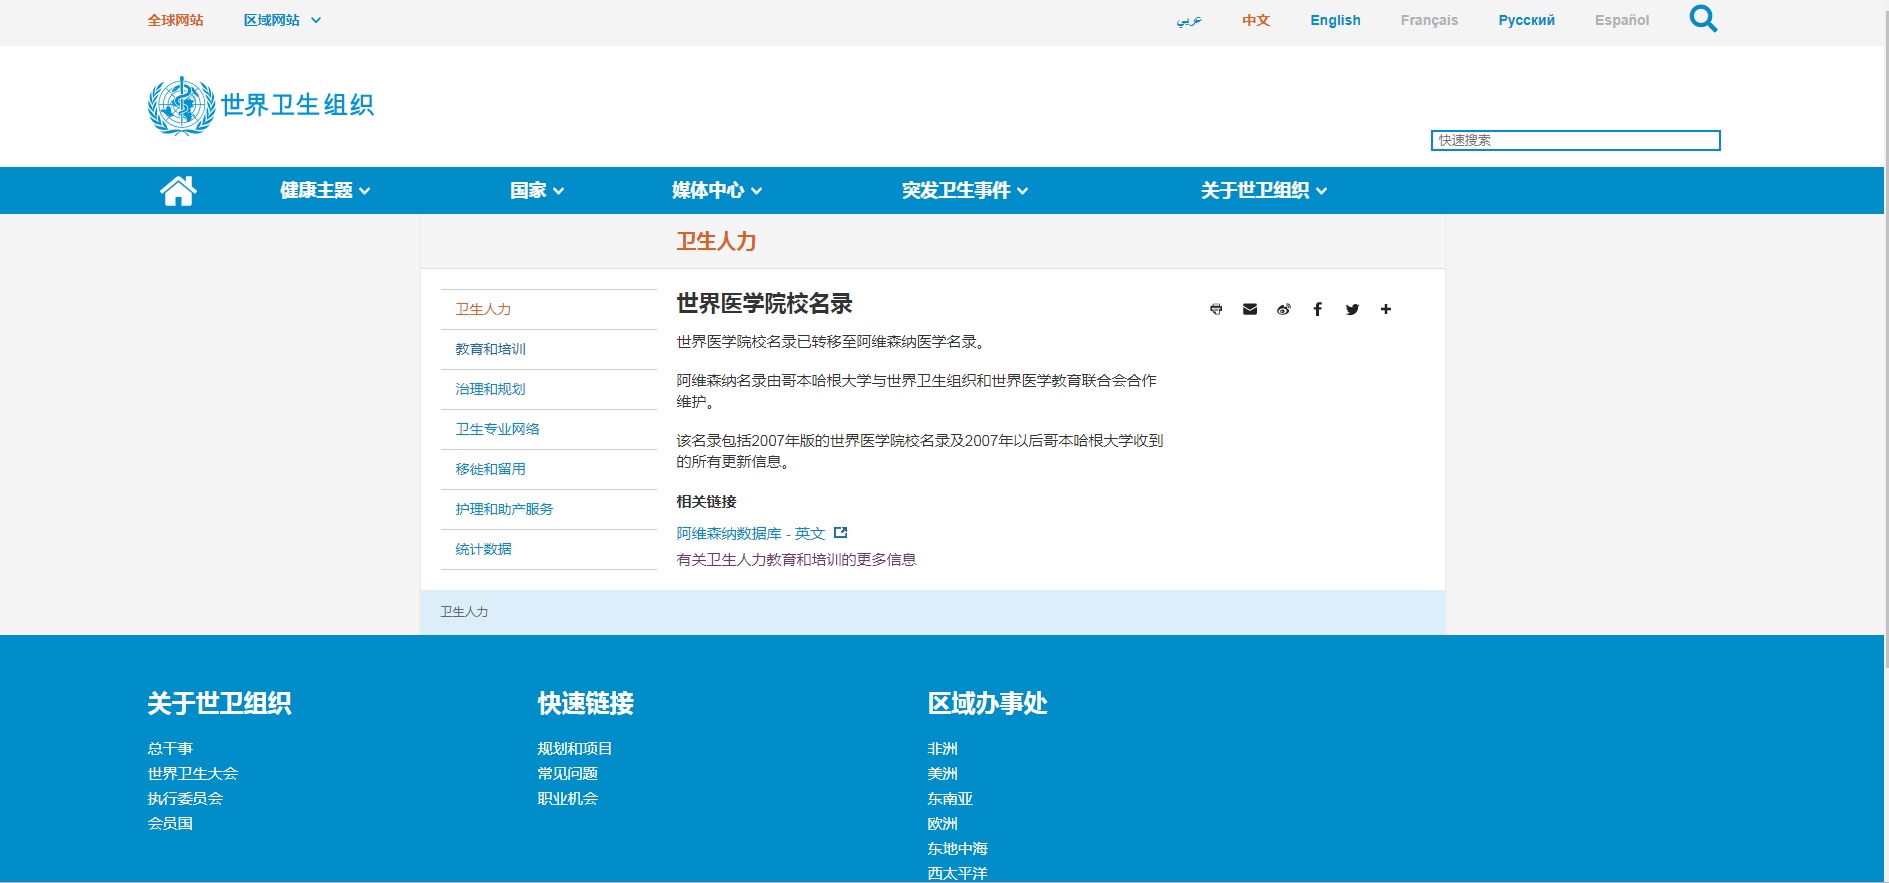Click the WHO logo emblem

coord(181,105)
